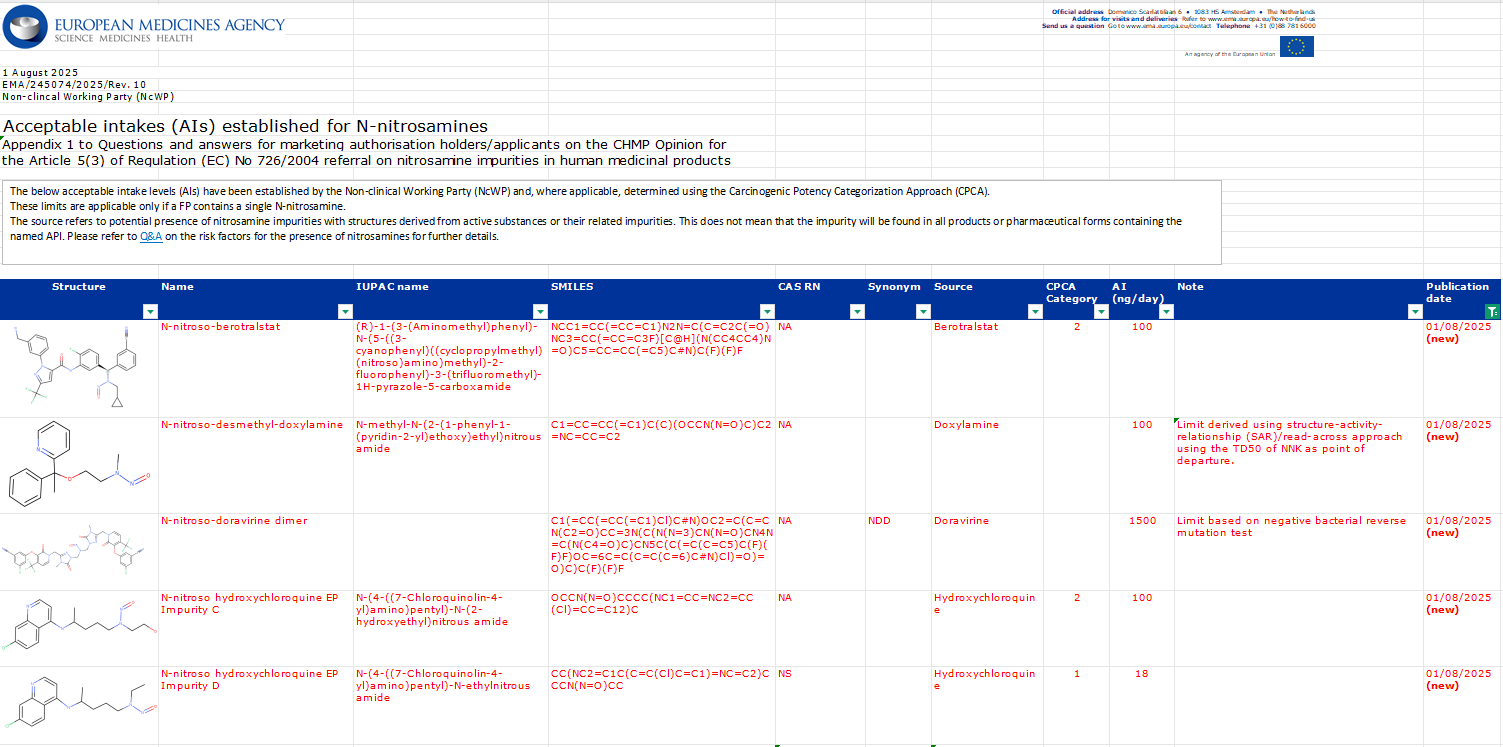
Task: Open the CAS RN column filter dropdown
Action: pyautogui.click(x=857, y=311)
